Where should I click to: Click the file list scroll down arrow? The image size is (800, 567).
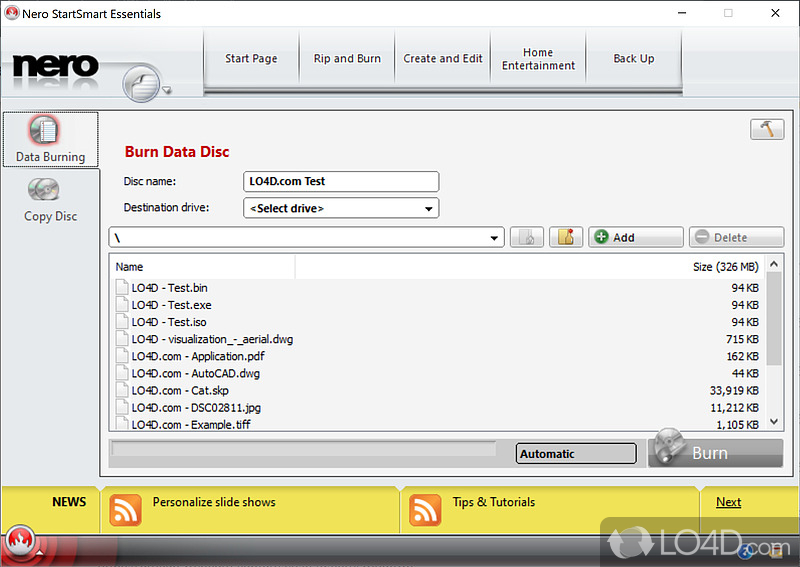coord(774,422)
